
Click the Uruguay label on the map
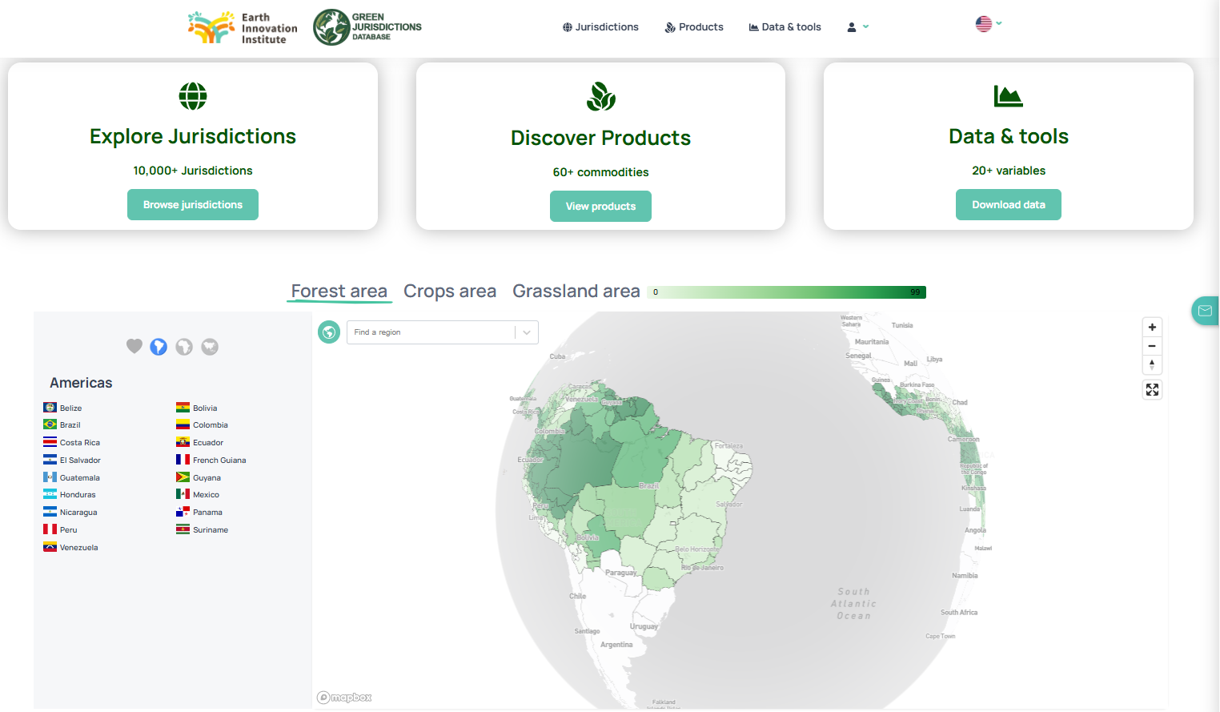point(644,627)
